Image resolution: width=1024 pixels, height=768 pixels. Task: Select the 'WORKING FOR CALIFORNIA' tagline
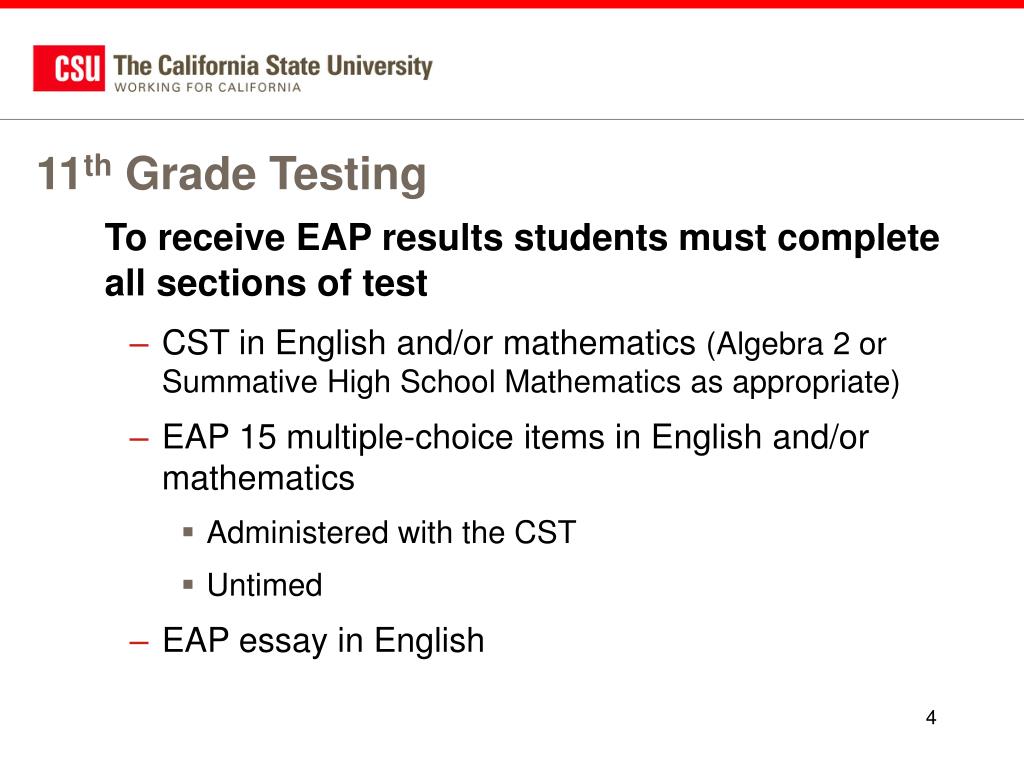pos(208,88)
